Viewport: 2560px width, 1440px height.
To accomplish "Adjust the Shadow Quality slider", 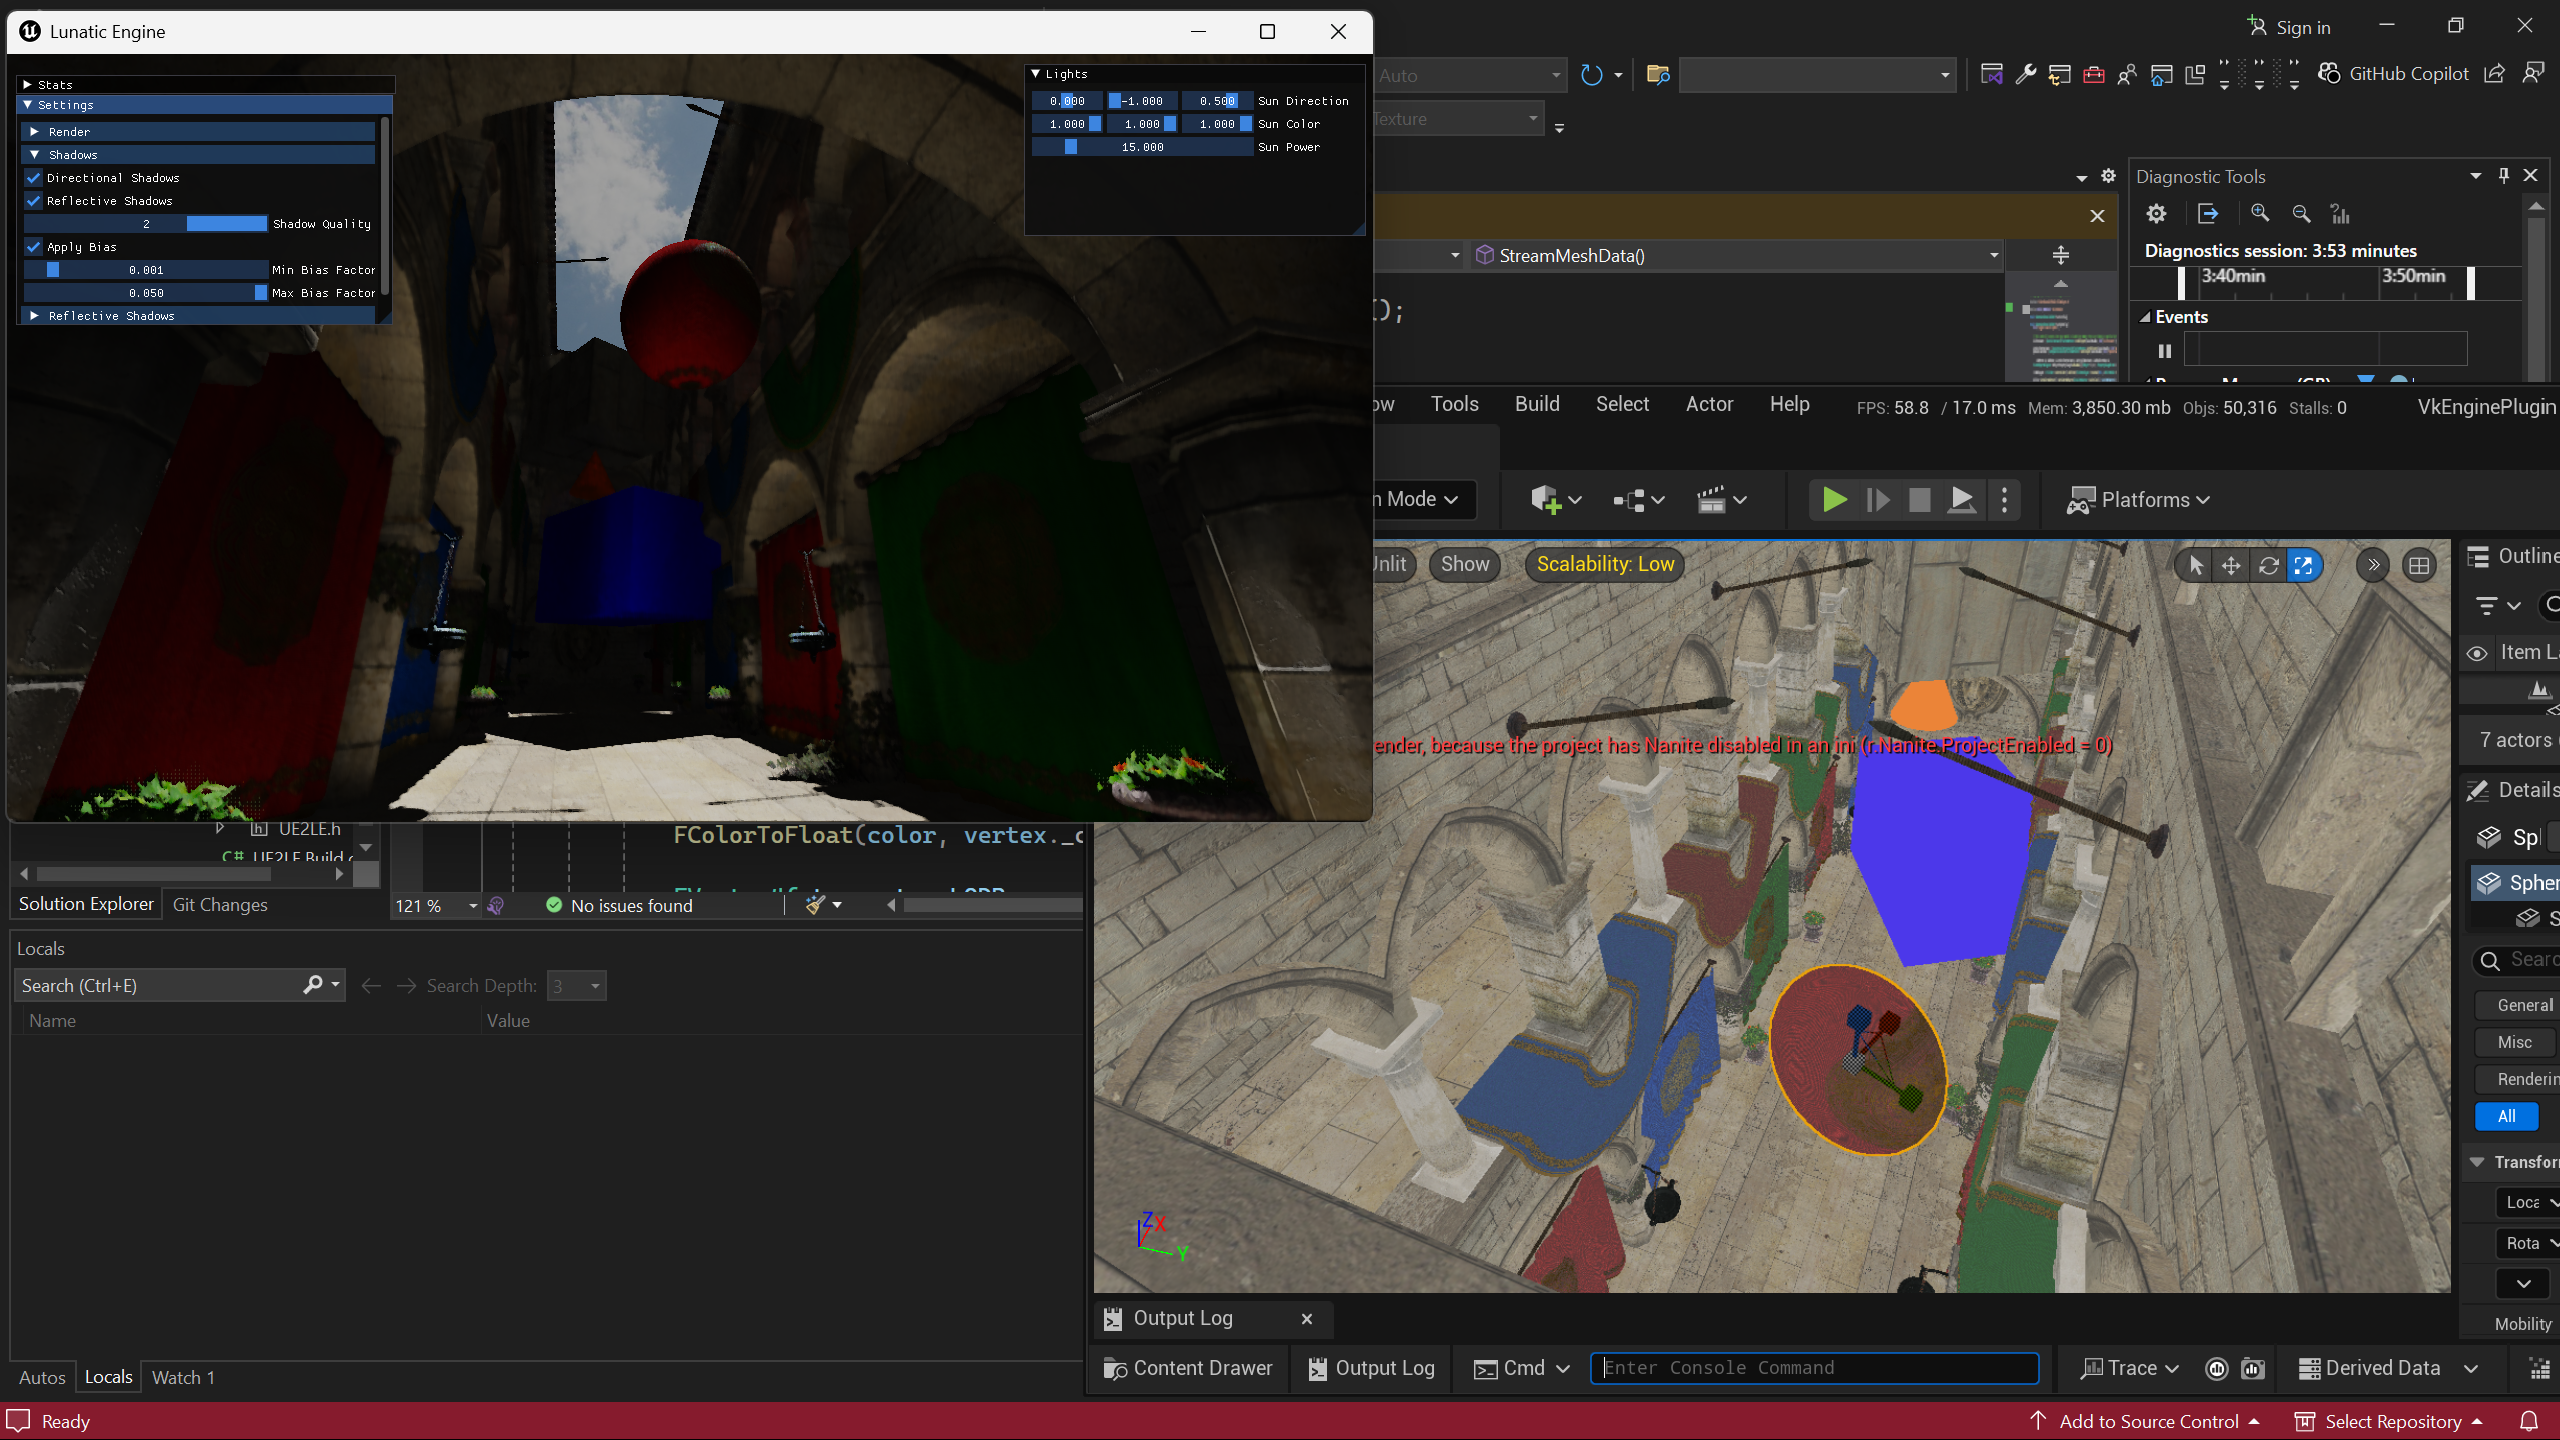I will pyautogui.click(x=146, y=224).
